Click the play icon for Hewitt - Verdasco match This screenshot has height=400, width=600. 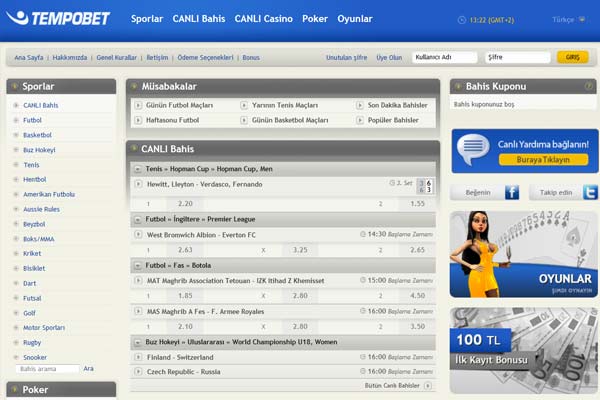138,184
